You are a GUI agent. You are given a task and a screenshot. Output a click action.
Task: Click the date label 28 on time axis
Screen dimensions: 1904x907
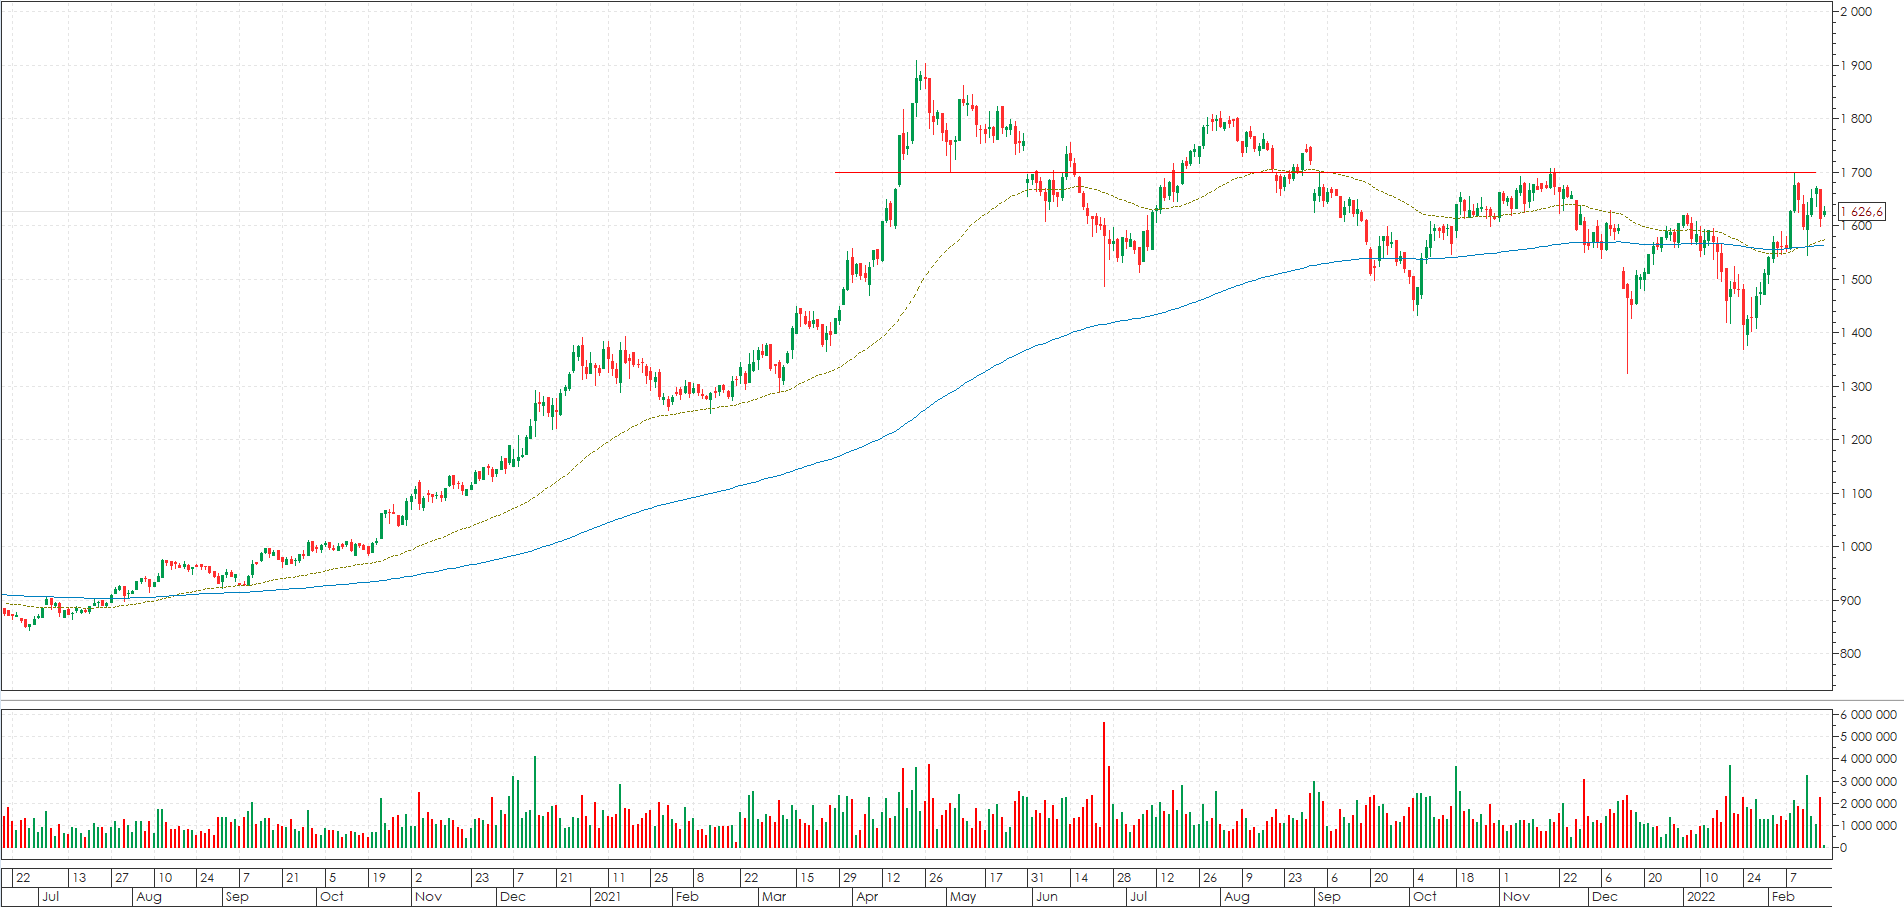[x=1124, y=878]
